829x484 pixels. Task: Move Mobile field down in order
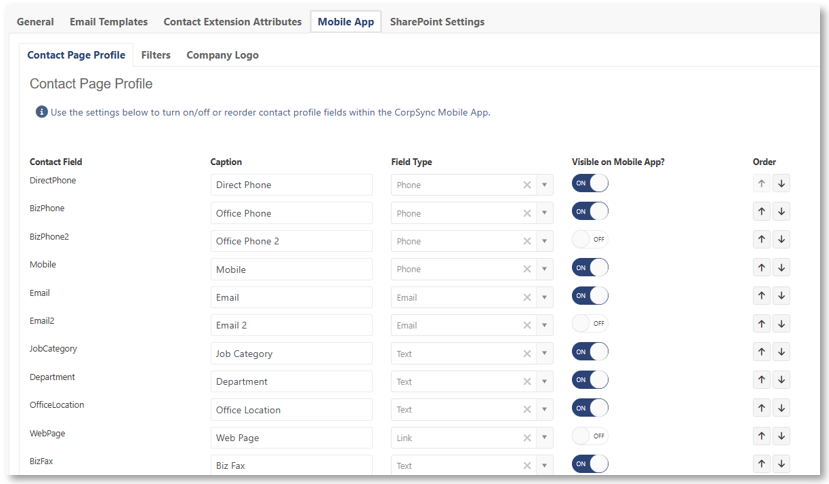(781, 268)
